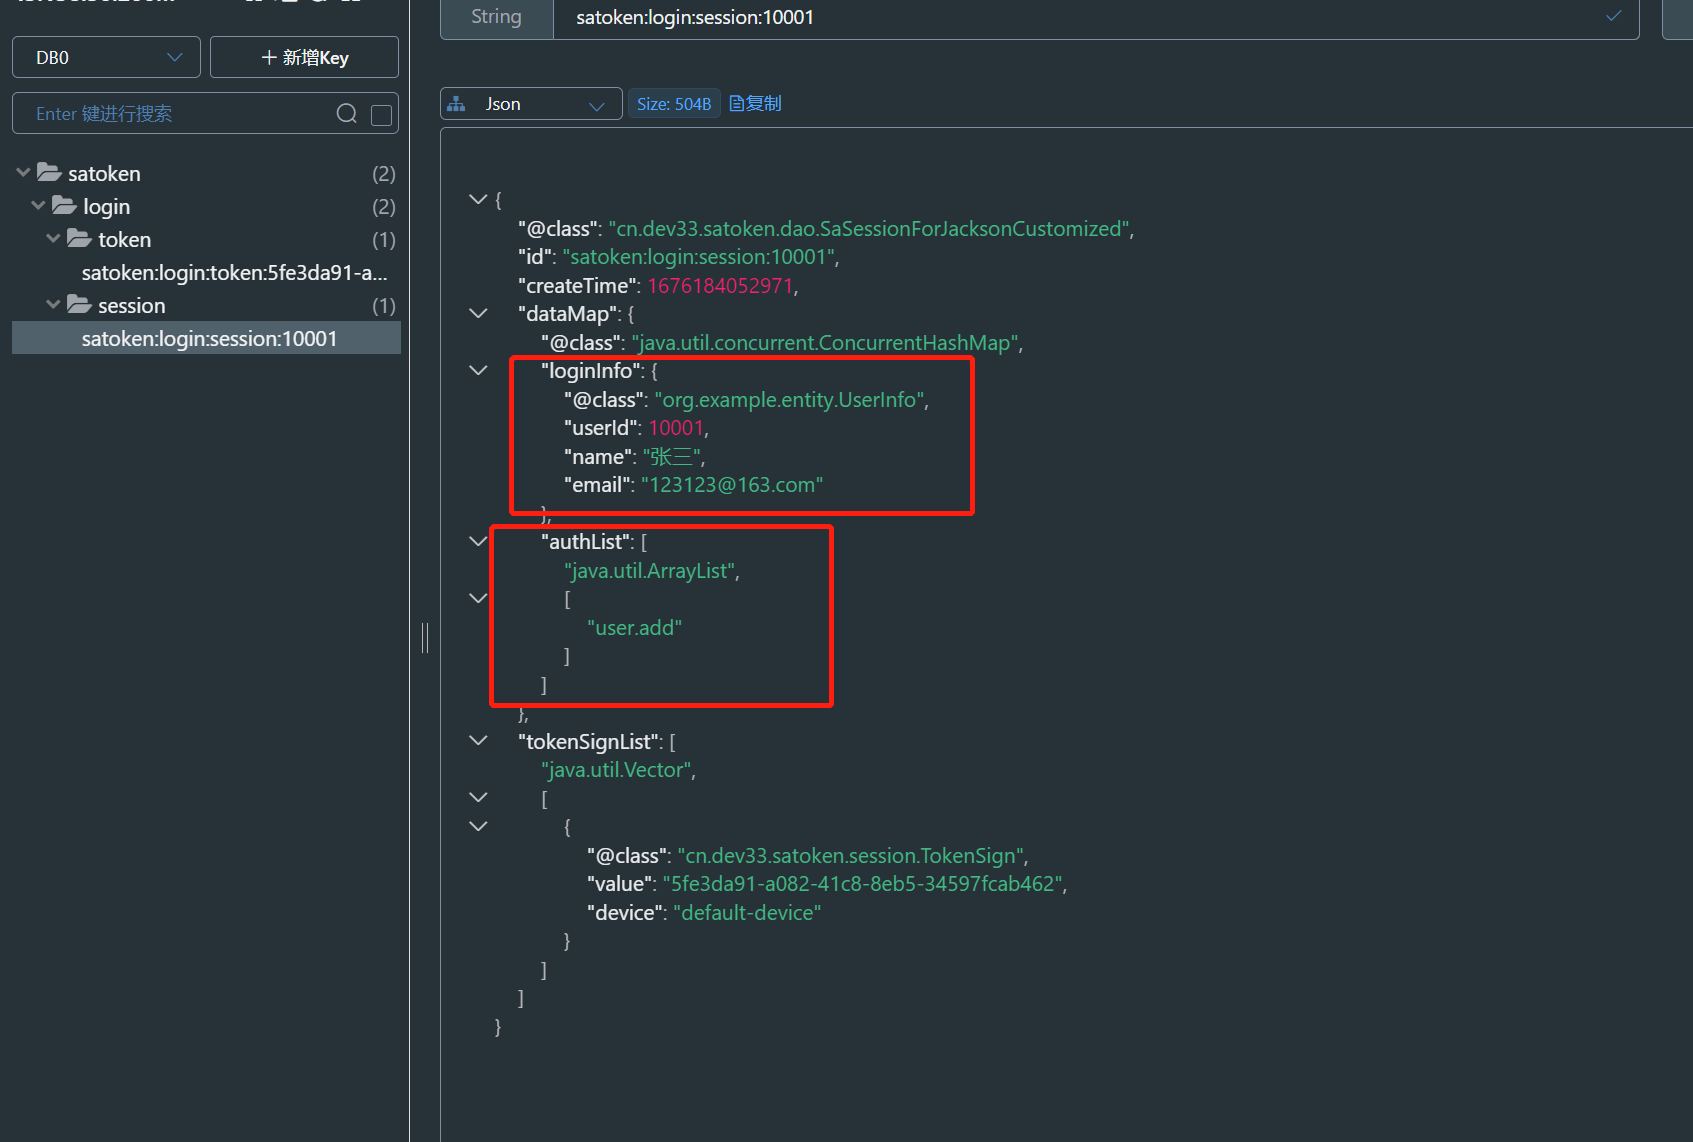Screen dimensions: 1693x1142
Task: Select the satoken:login:session:10001 key
Action: coord(209,339)
